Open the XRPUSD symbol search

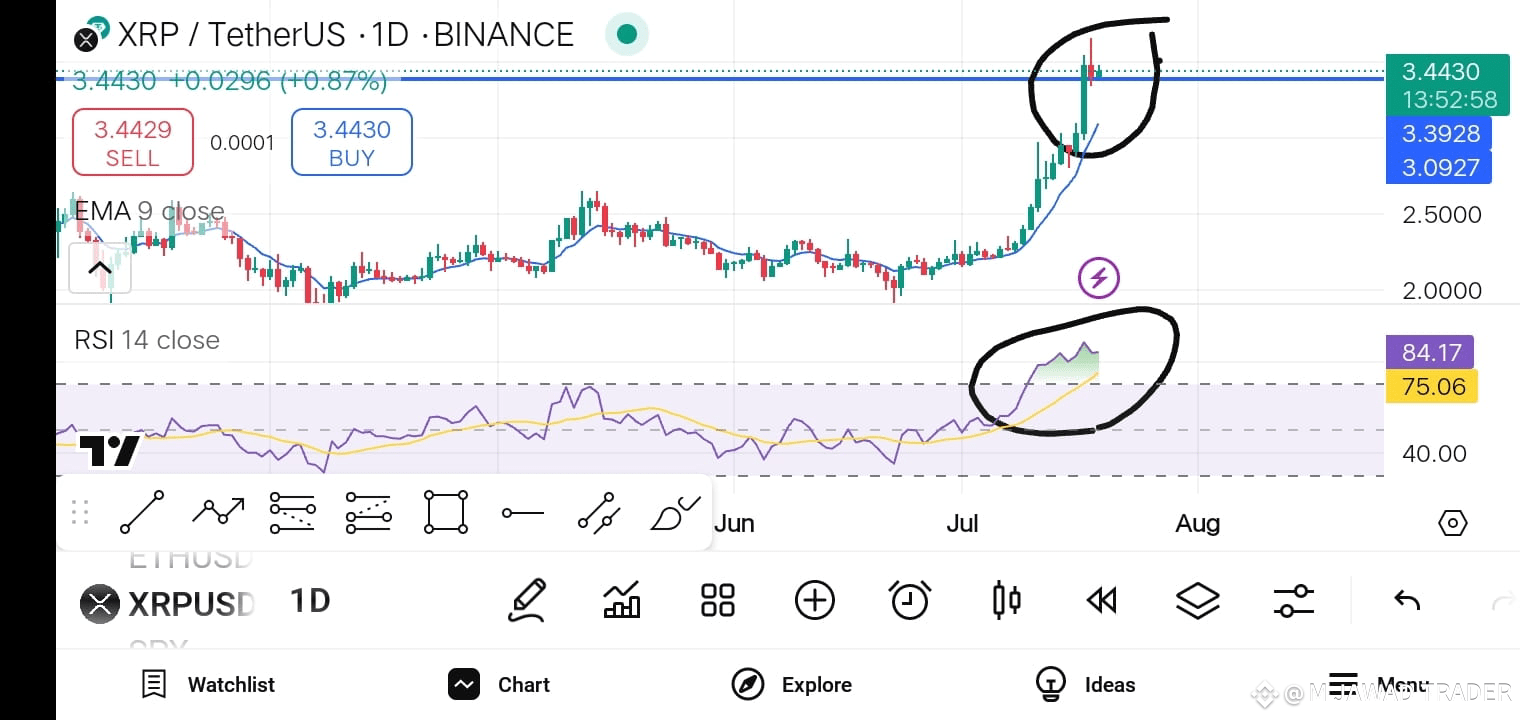click(x=168, y=604)
